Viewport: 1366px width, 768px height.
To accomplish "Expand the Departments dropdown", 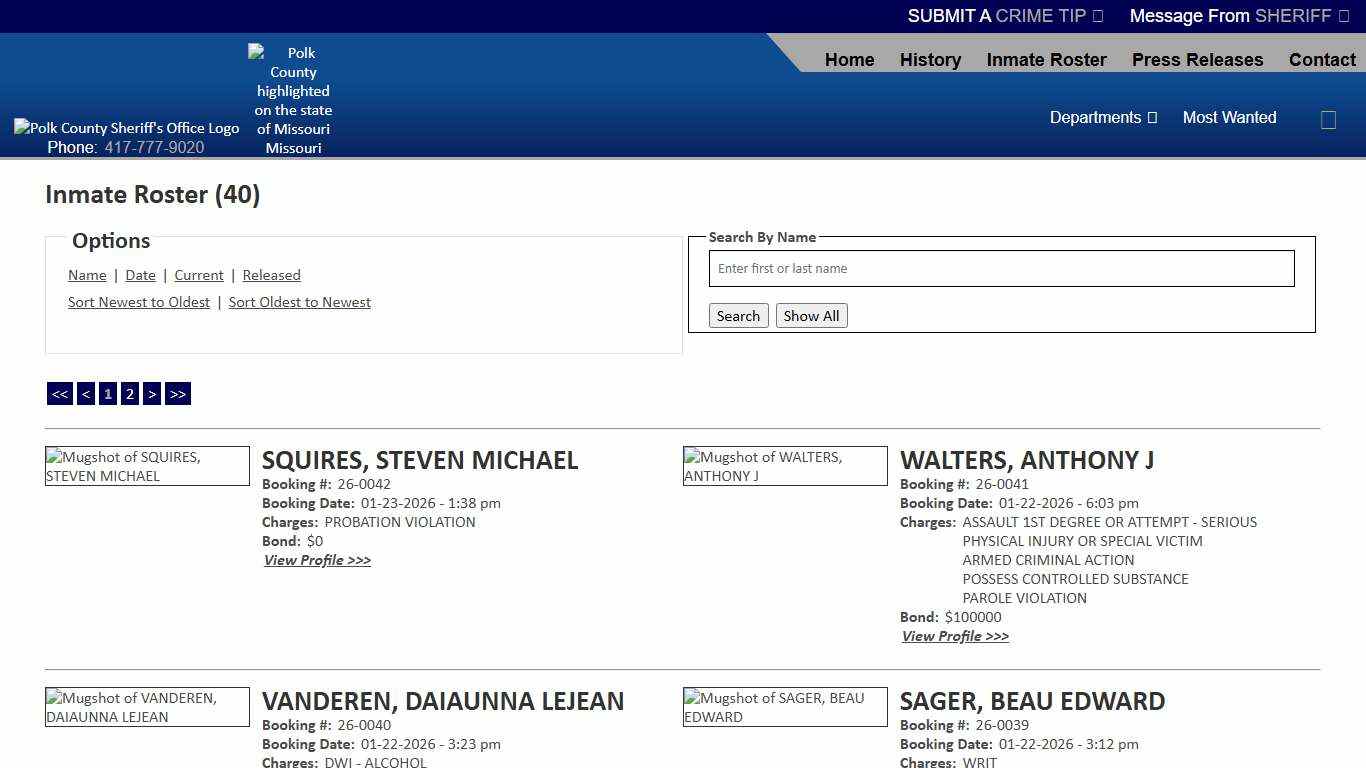I will coord(1103,117).
